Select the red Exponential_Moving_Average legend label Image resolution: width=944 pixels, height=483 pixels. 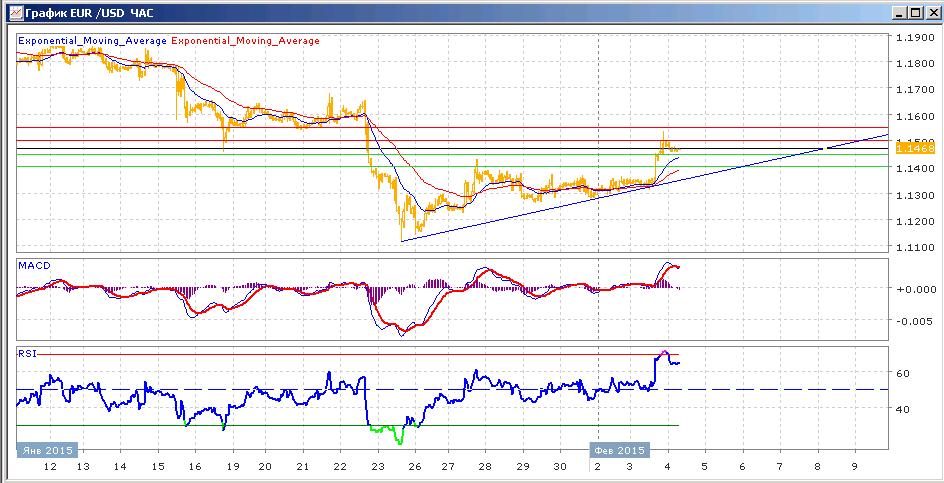[x=246, y=41]
